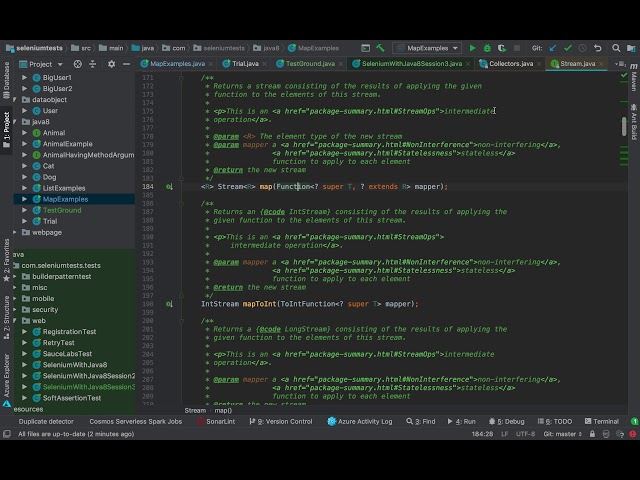
Task: Hide the Project panel
Action: [x=127, y=64]
